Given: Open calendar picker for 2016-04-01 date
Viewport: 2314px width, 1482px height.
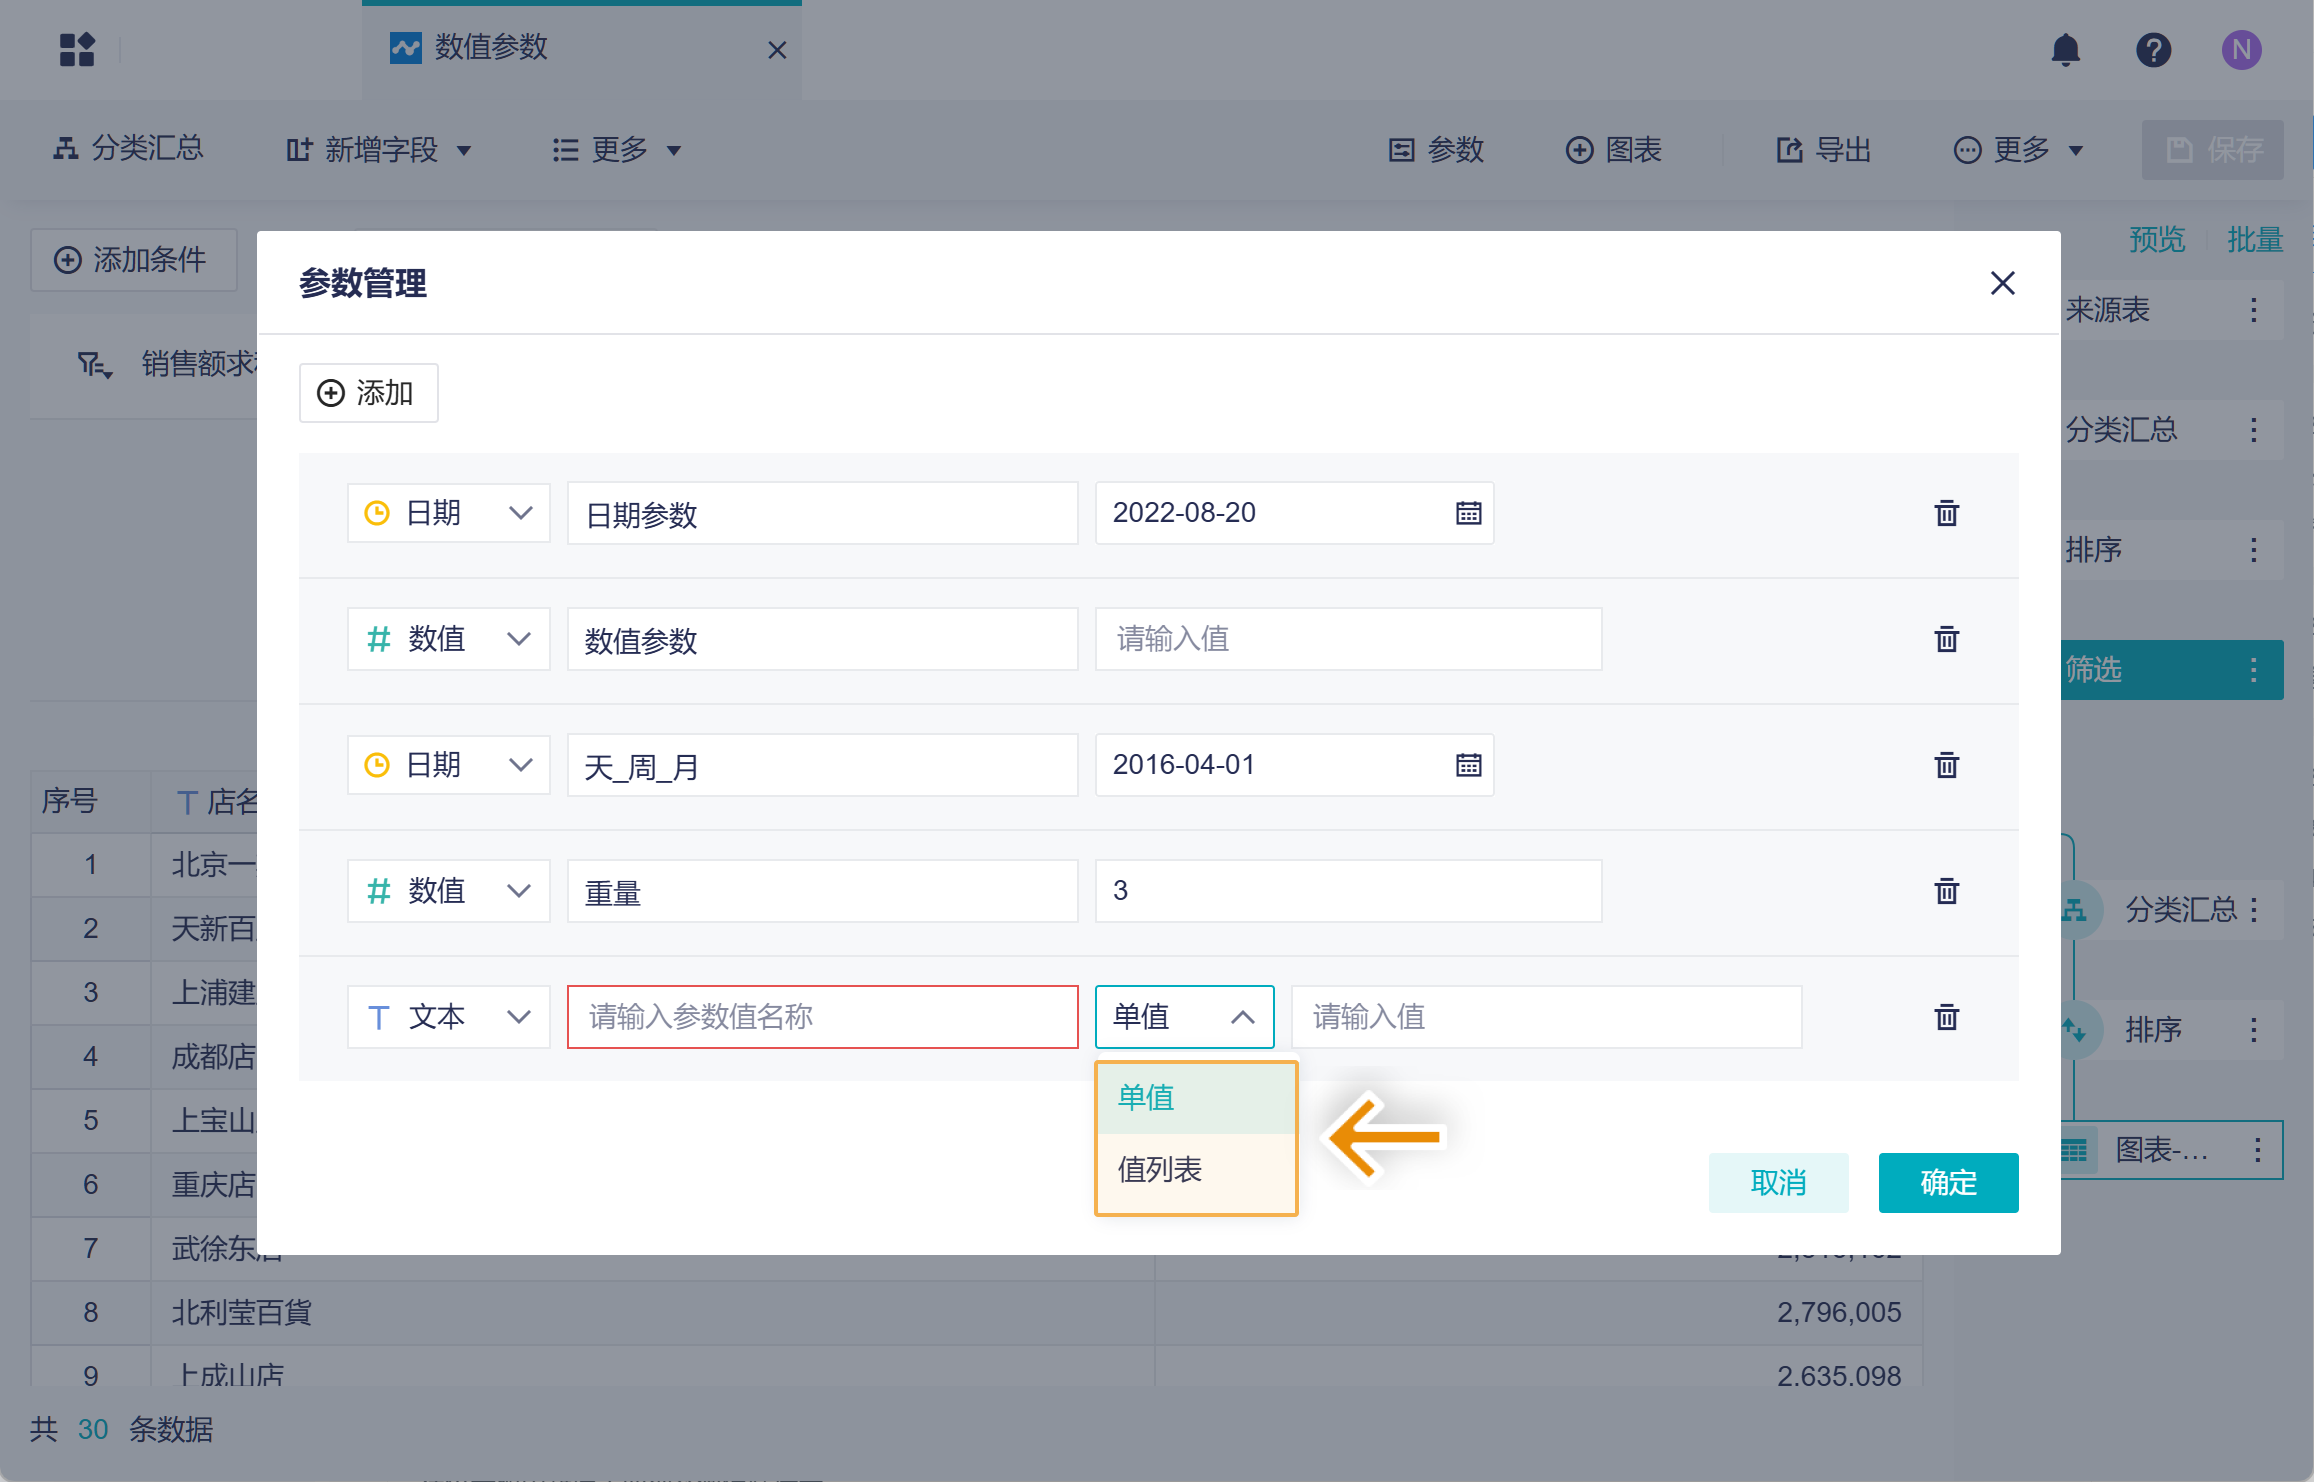Looking at the screenshot, I should (1467, 765).
